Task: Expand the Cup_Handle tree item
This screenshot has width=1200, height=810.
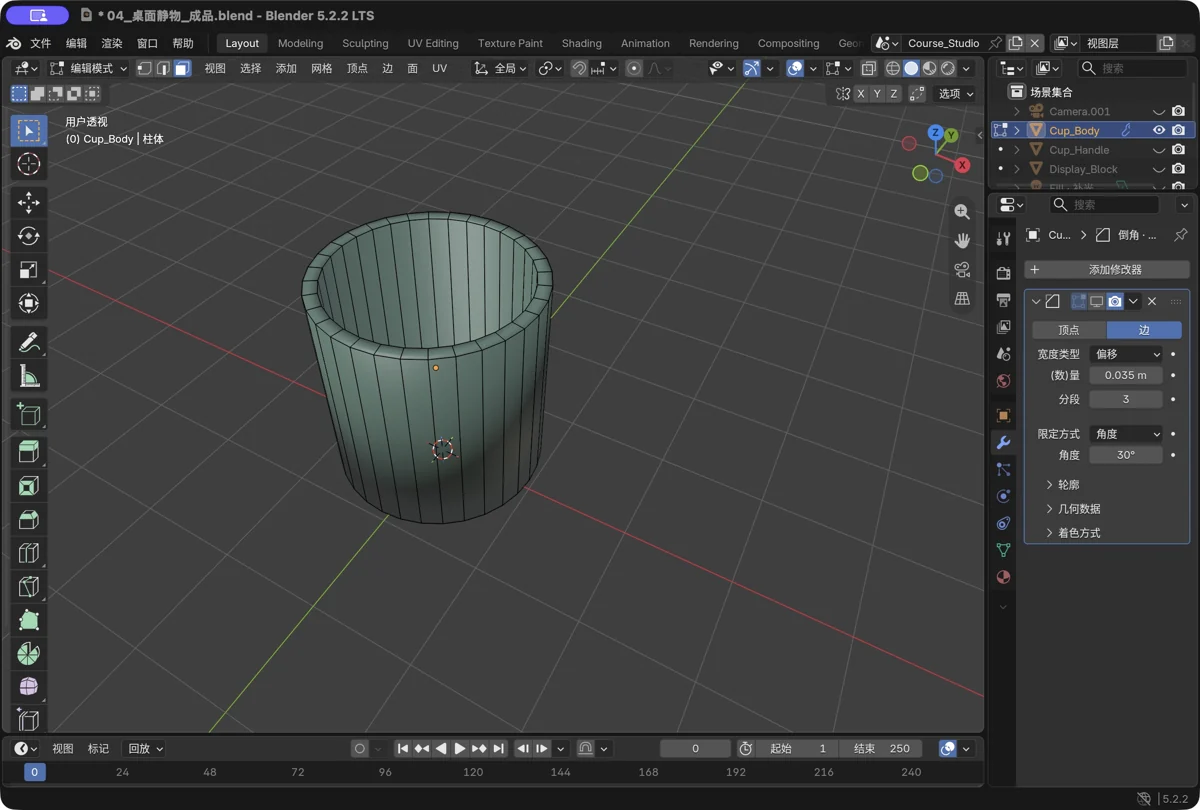Action: pos(1017,150)
